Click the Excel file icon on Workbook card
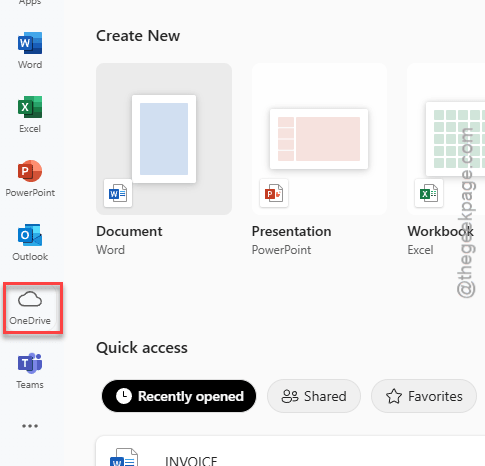The image size is (485, 466). tap(429, 193)
